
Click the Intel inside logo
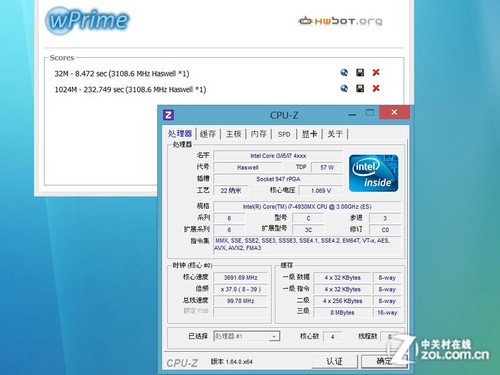[374, 173]
